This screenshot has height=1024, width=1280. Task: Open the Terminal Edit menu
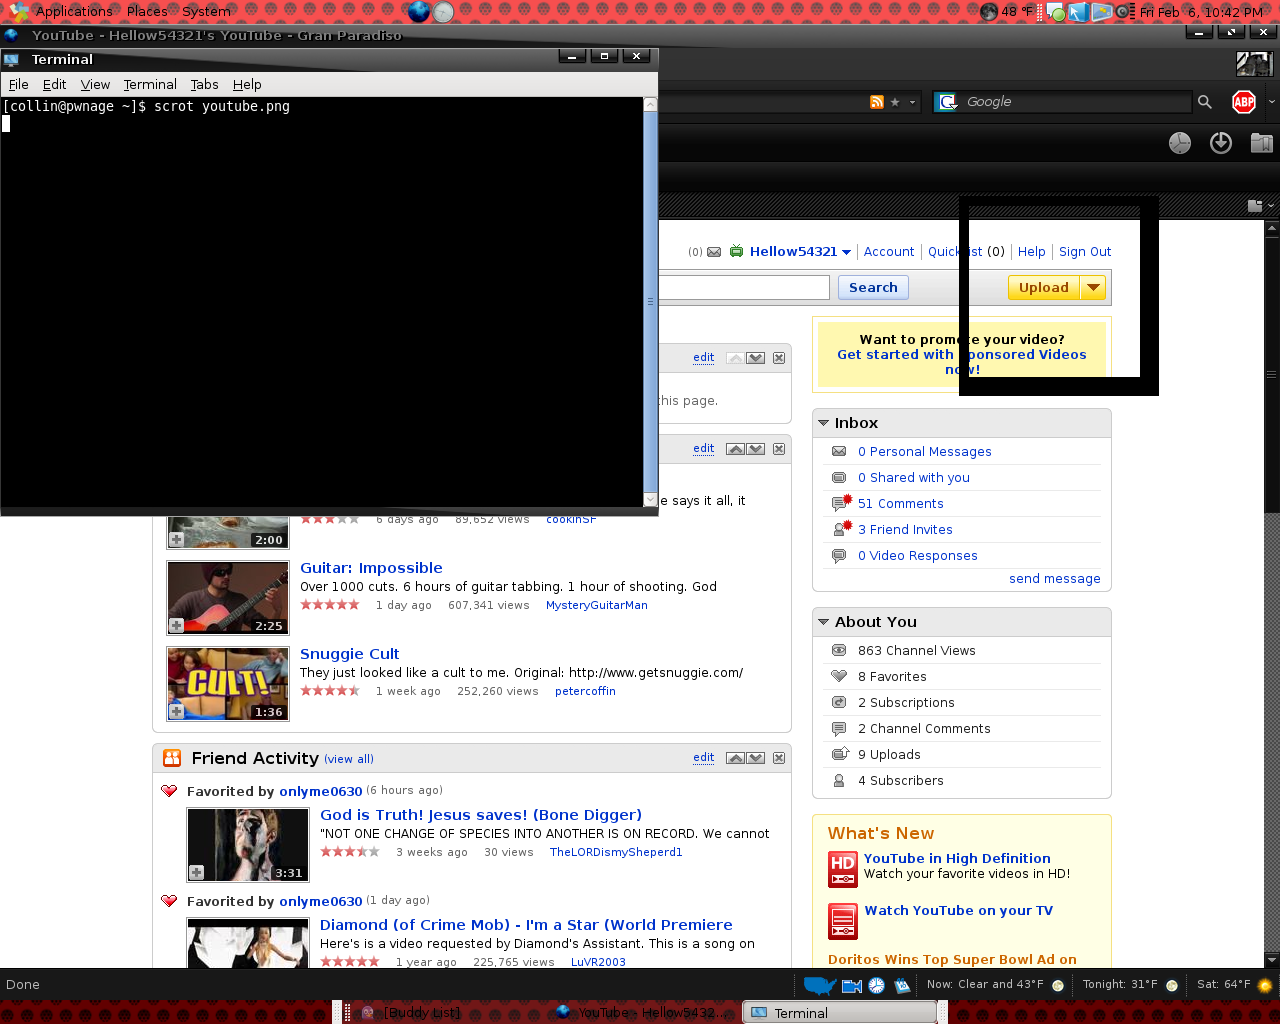(54, 85)
